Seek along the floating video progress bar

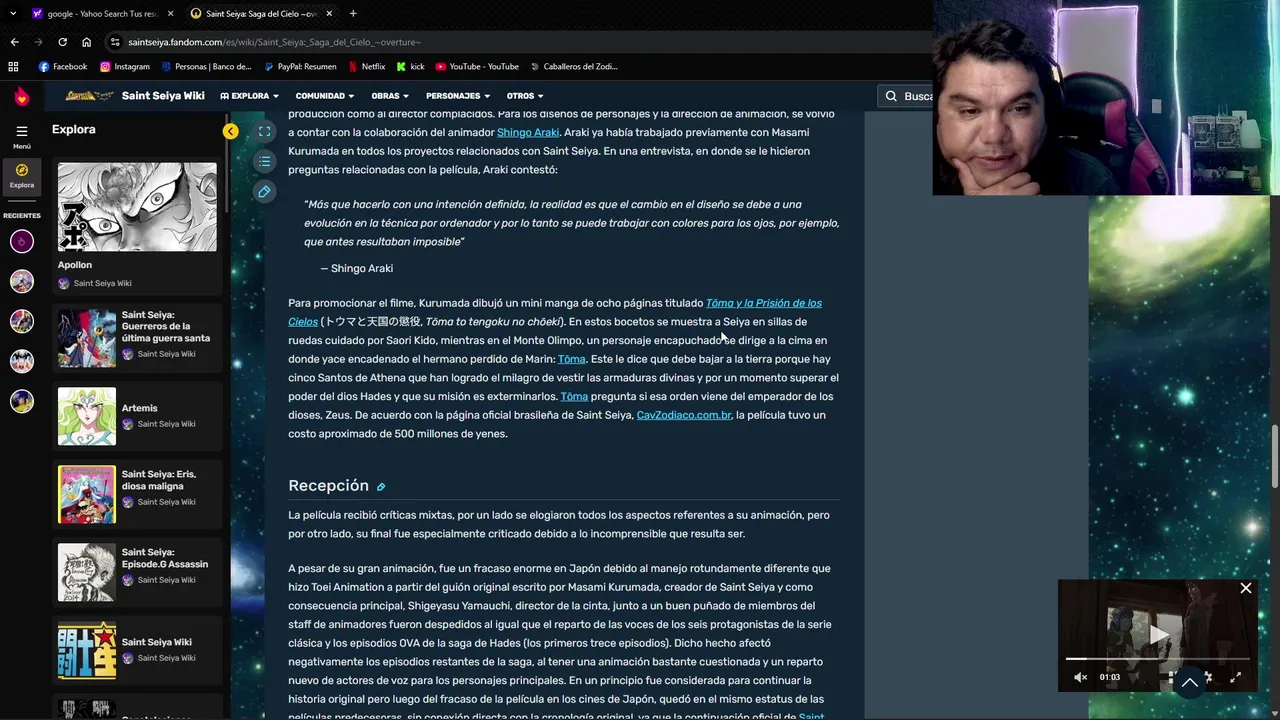(1157, 659)
